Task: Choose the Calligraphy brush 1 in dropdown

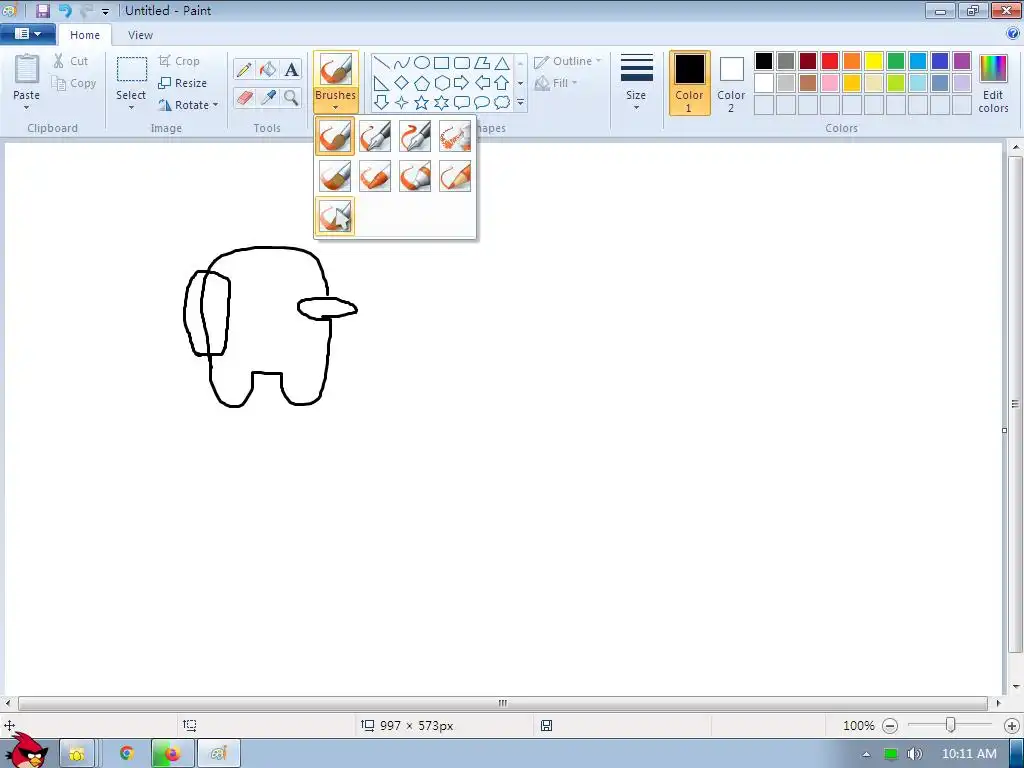Action: click(x=375, y=136)
